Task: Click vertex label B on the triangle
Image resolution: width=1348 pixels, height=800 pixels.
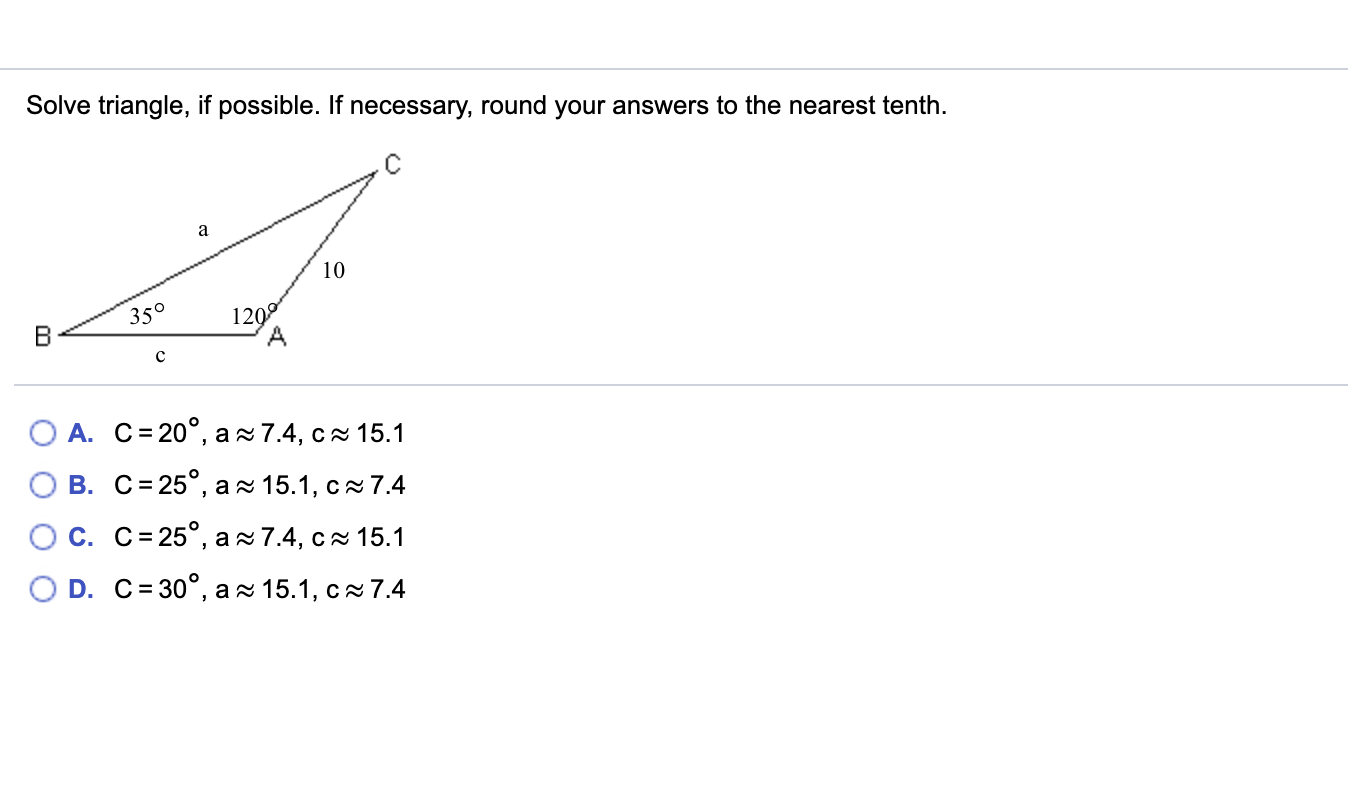Action: [41, 335]
